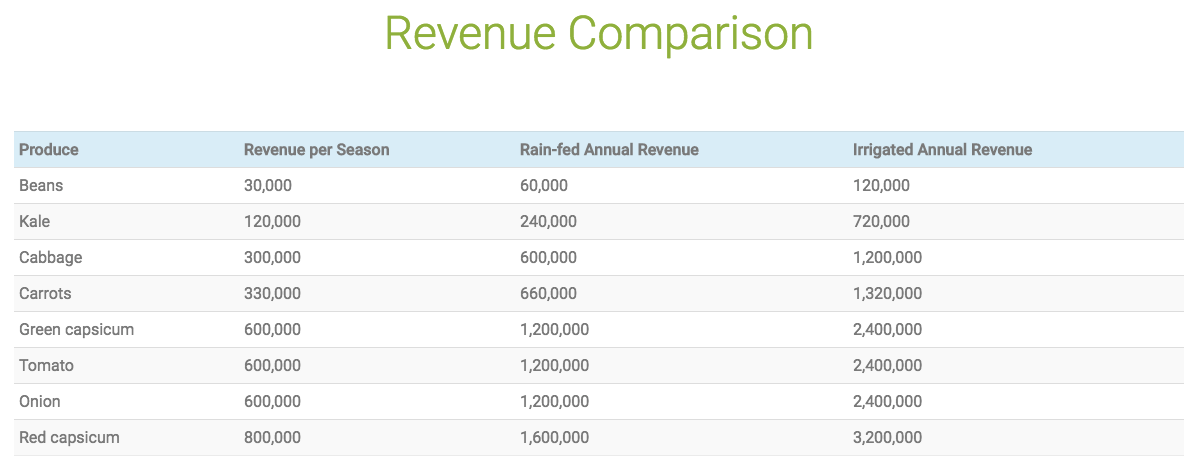Select Onion rain-fed value 1,200,000
Image resolution: width=1193 pixels, height=462 pixels.
coord(554,401)
